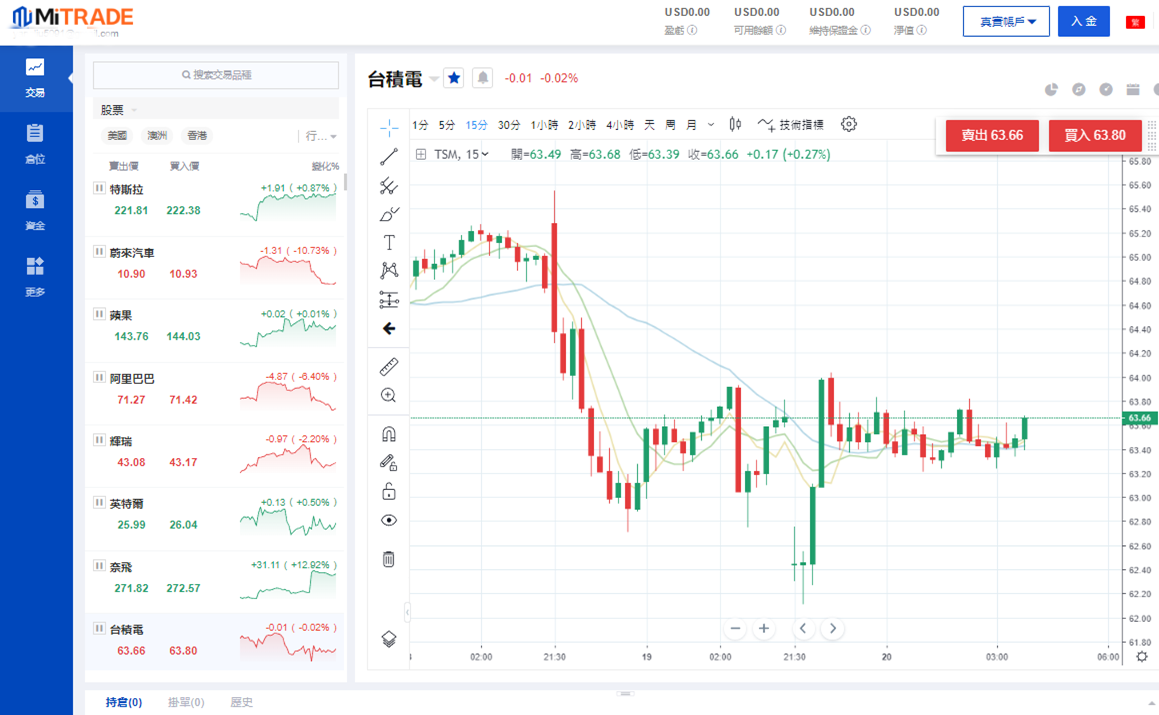Click the trash can to remove drawings
This screenshot has height=715, width=1159.
[389, 559]
